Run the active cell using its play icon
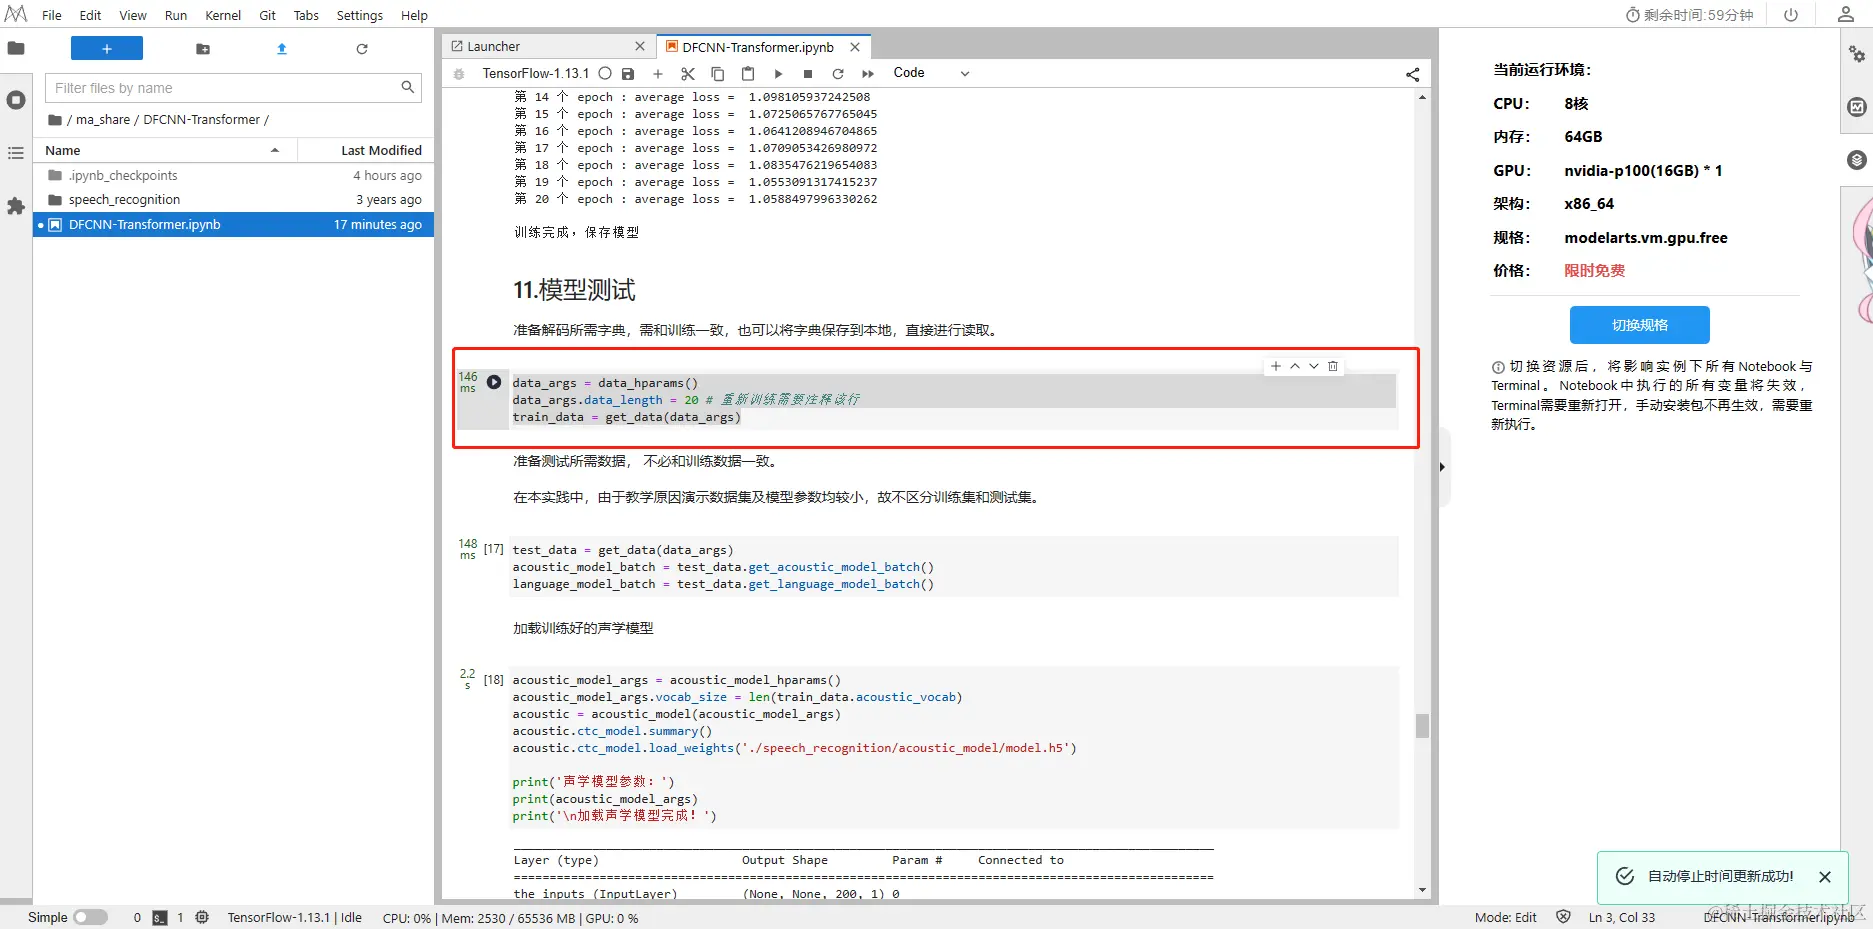Image resolution: width=1873 pixels, height=929 pixels. click(x=494, y=382)
